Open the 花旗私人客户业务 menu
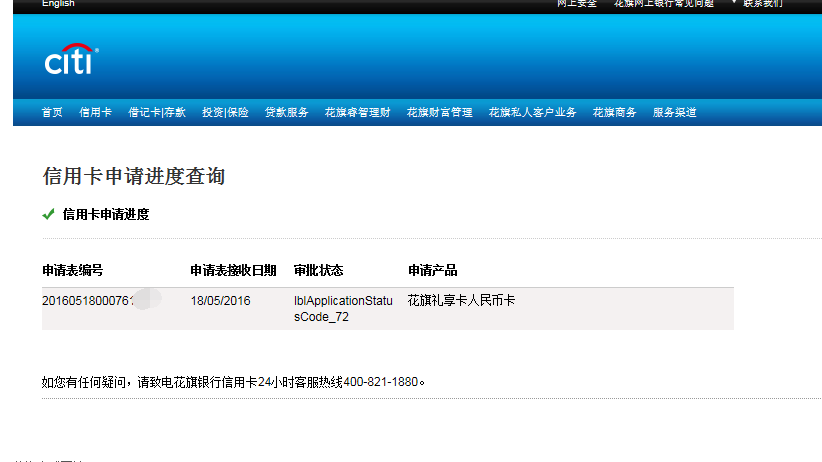Screen dimensions: 822x462 (532, 112)
